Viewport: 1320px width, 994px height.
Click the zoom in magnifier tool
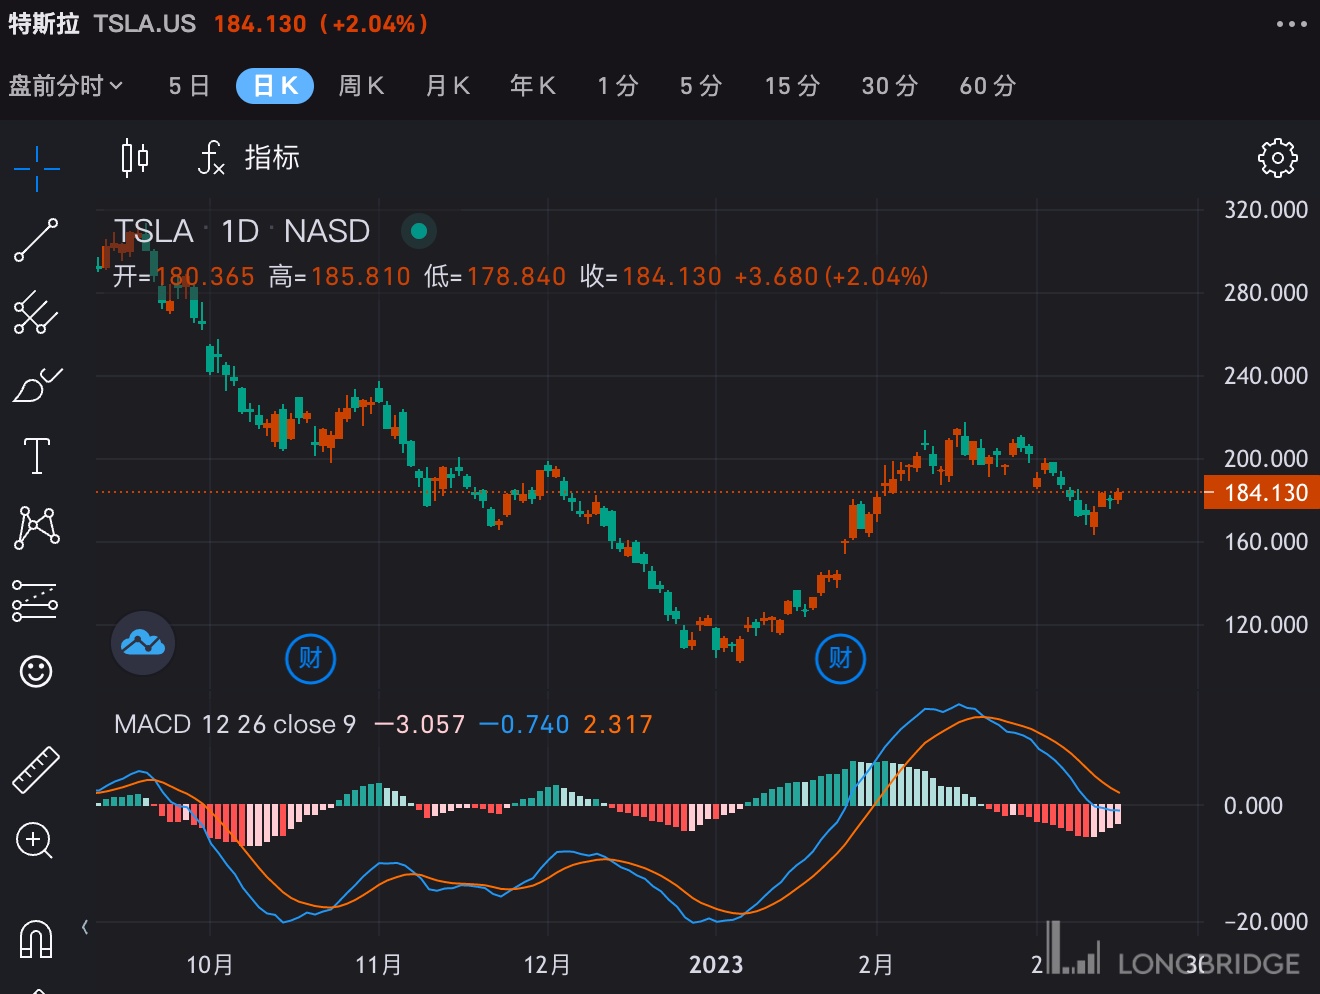(x=35, y=841)
